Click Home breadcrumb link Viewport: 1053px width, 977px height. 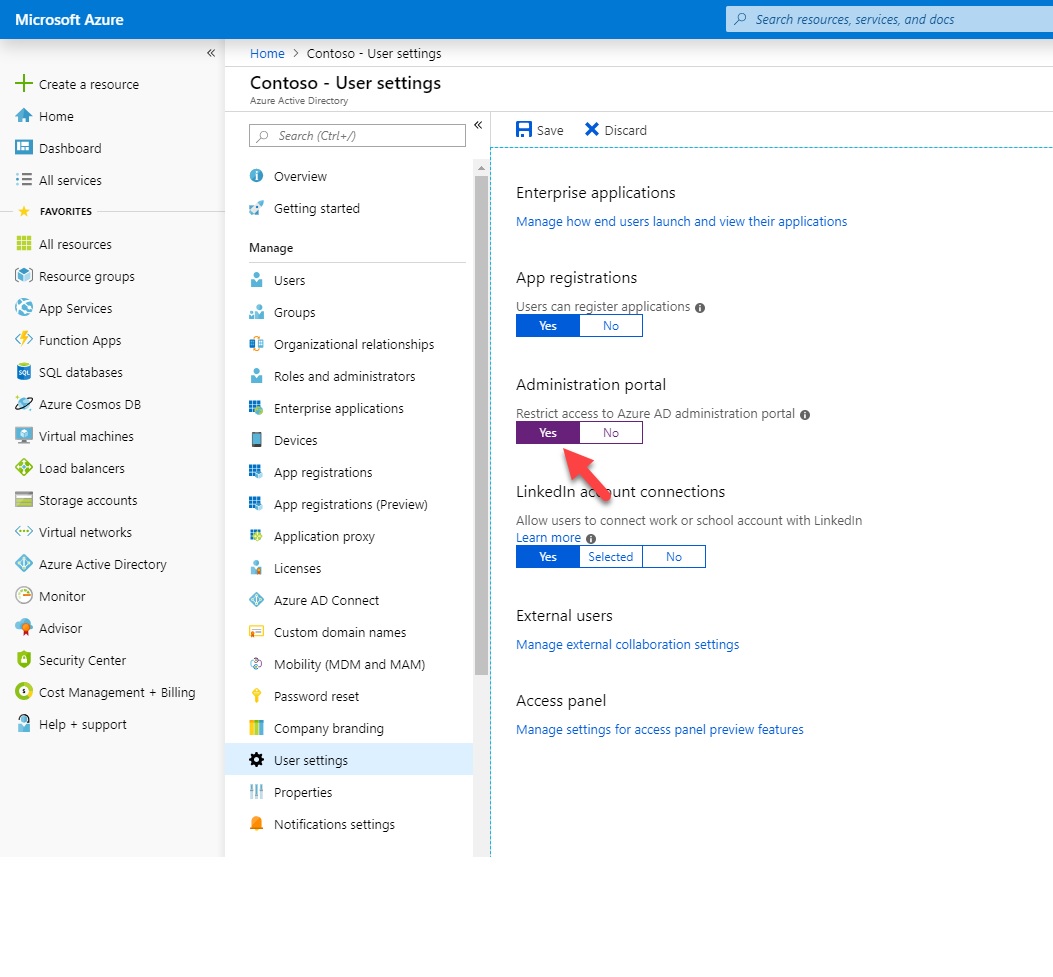tap(267, 54)
